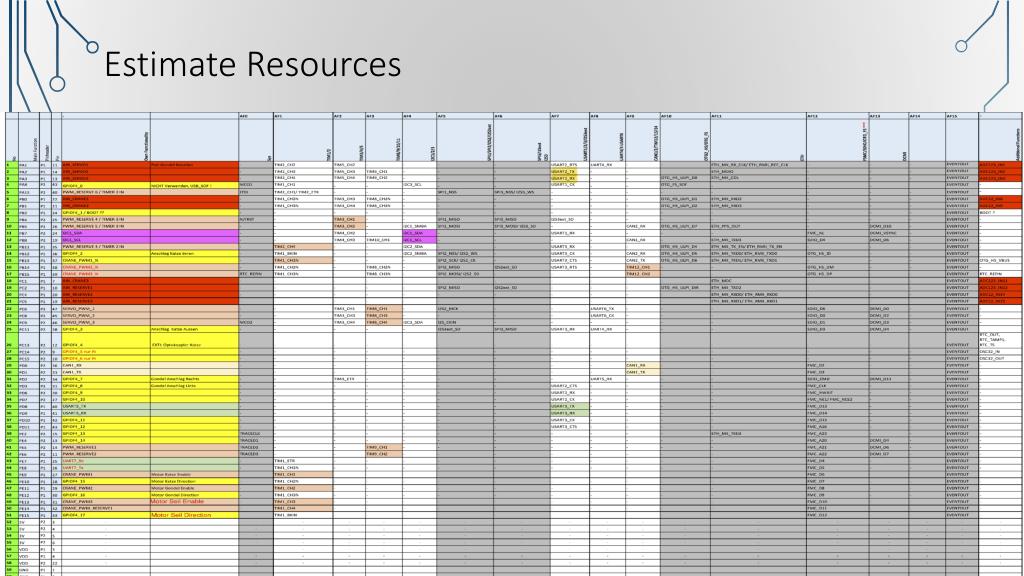Select the AF13 column header
The height and width of the screenshot is (576, 1024).
(x=889, y=116)
